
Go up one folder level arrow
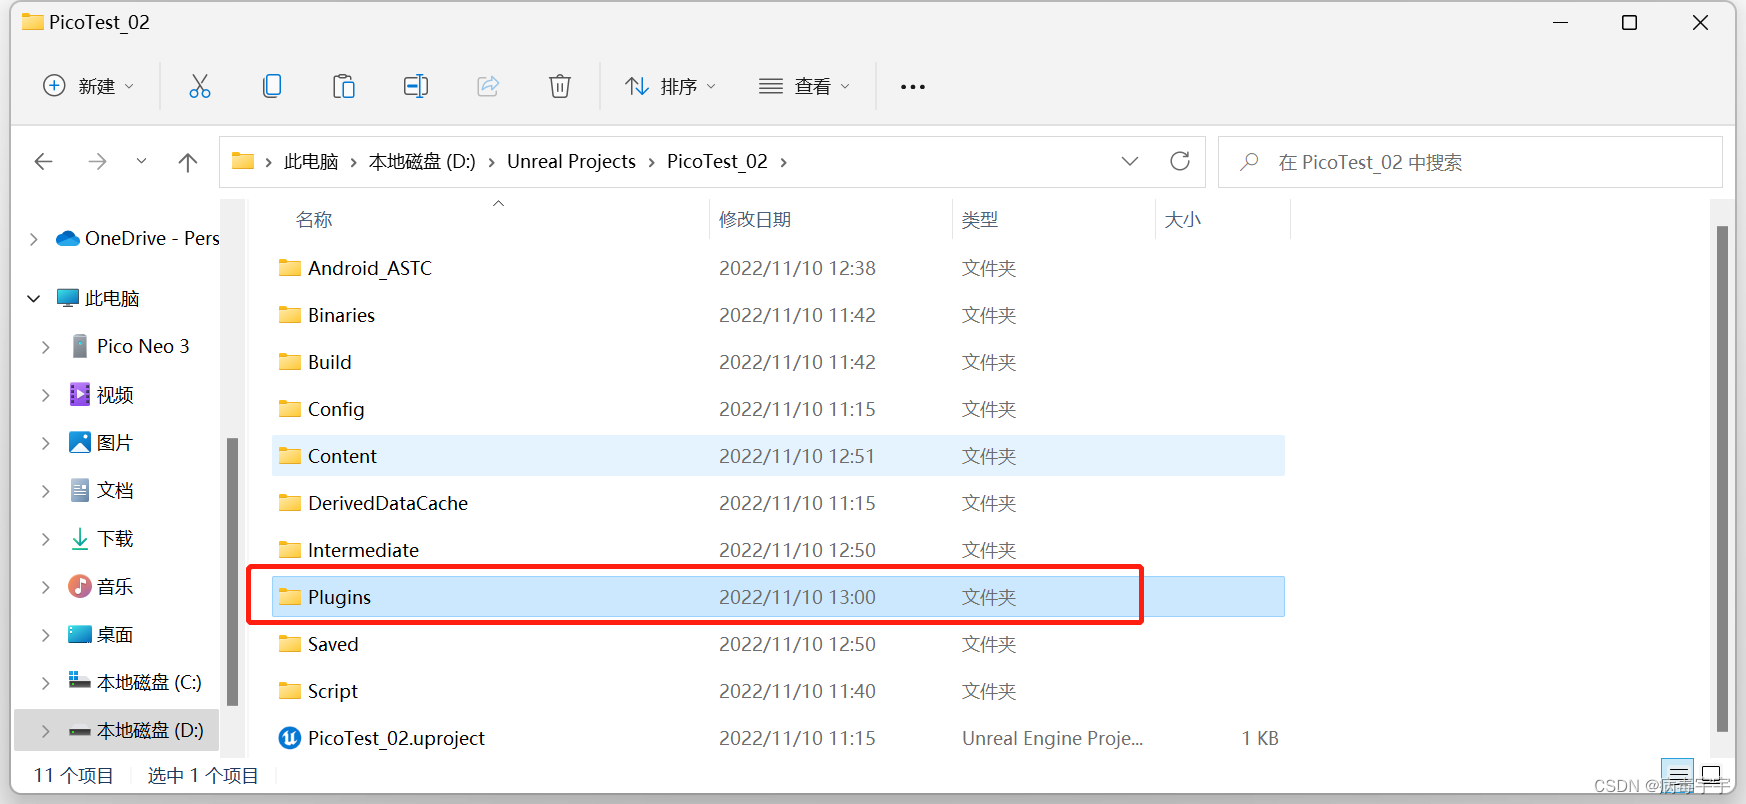point(188,162)
